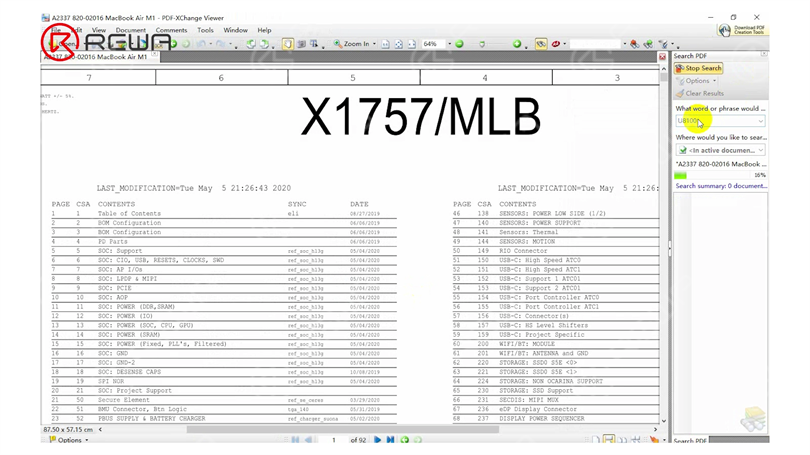Open the Tools menu

(205, 30)
